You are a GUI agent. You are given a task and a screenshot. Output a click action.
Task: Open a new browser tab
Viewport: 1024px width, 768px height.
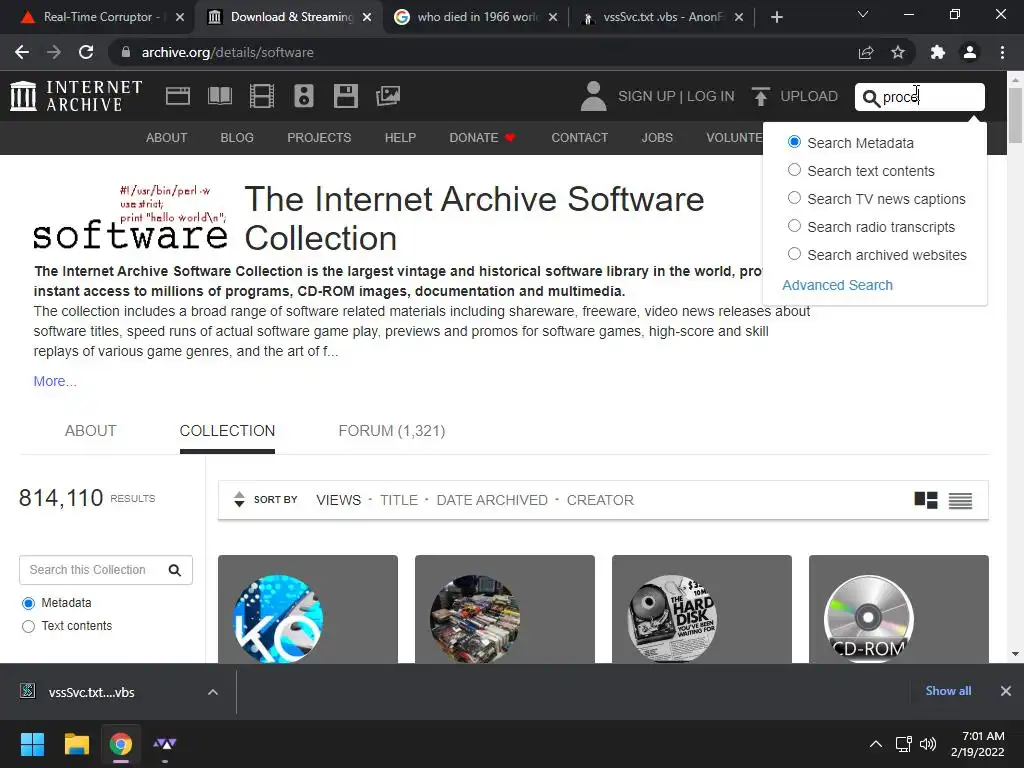click(776, 17)
